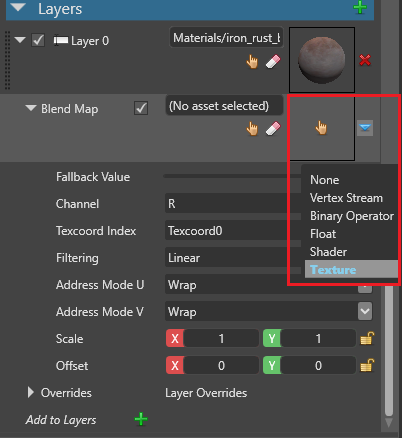Screen dimensions: 402x438
Task: Toggle the Layer 0 enabled checkbox
Action: 38,40
